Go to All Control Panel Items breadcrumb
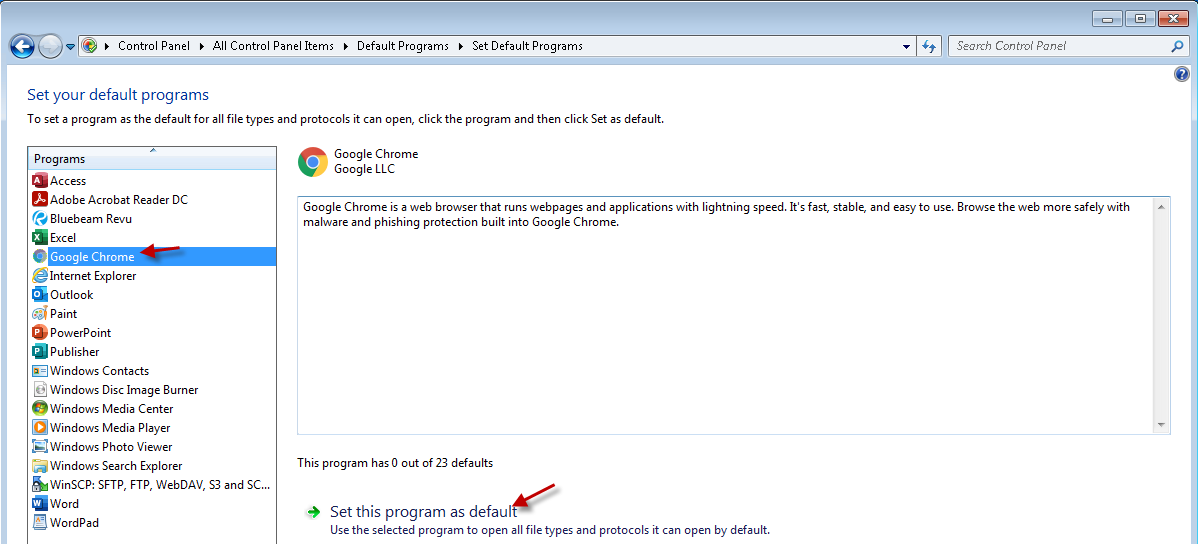This screenshot has width=1198, height=544. [274, 46]
